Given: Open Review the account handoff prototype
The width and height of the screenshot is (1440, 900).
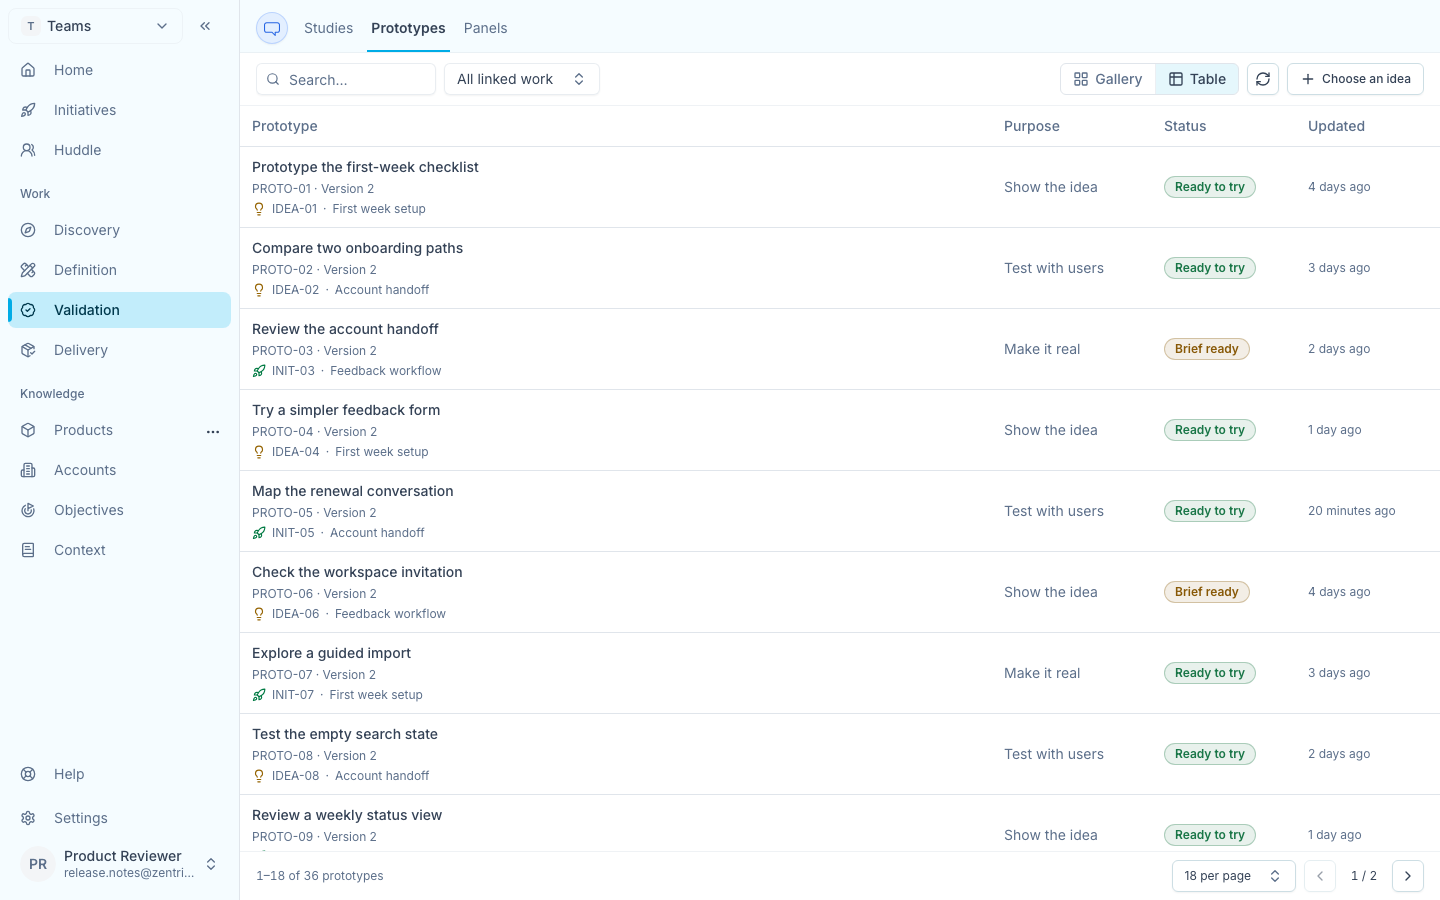Looking at the screenshot, I should tap(345, 329).
